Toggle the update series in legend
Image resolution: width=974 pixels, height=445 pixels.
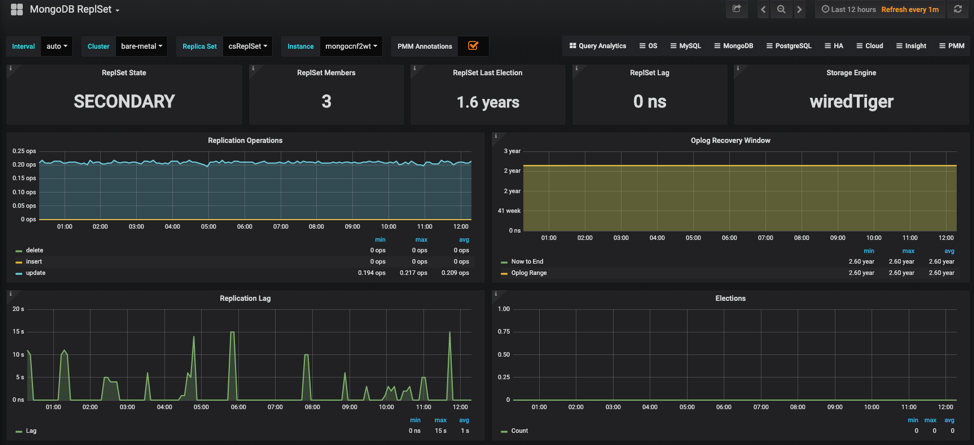[x=35, y=273]
